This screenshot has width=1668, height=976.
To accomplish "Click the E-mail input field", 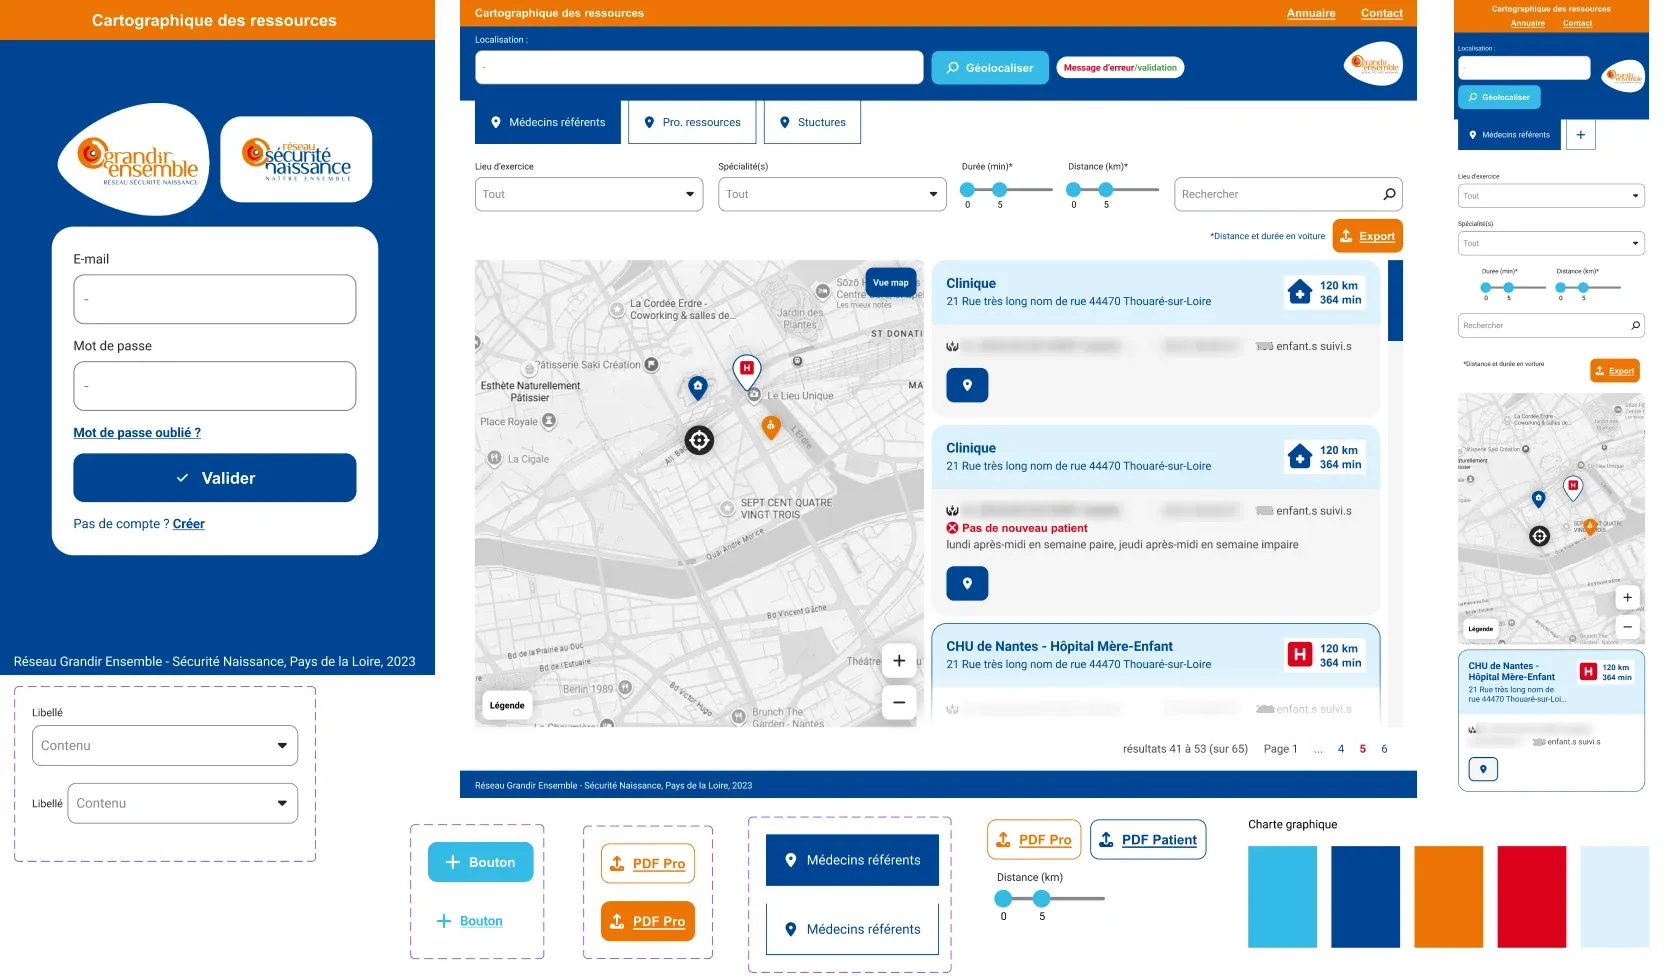I will [x=215, y=299].
